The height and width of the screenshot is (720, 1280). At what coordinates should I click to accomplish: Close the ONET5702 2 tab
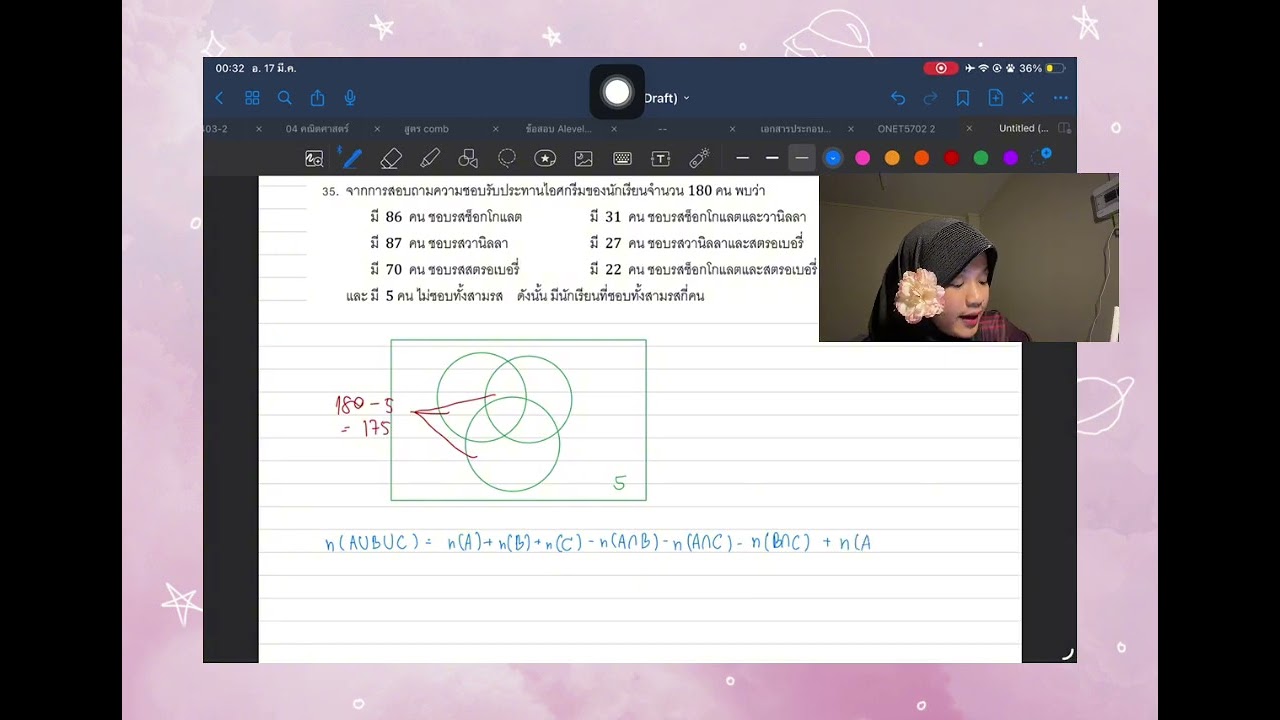pos(969,129)
